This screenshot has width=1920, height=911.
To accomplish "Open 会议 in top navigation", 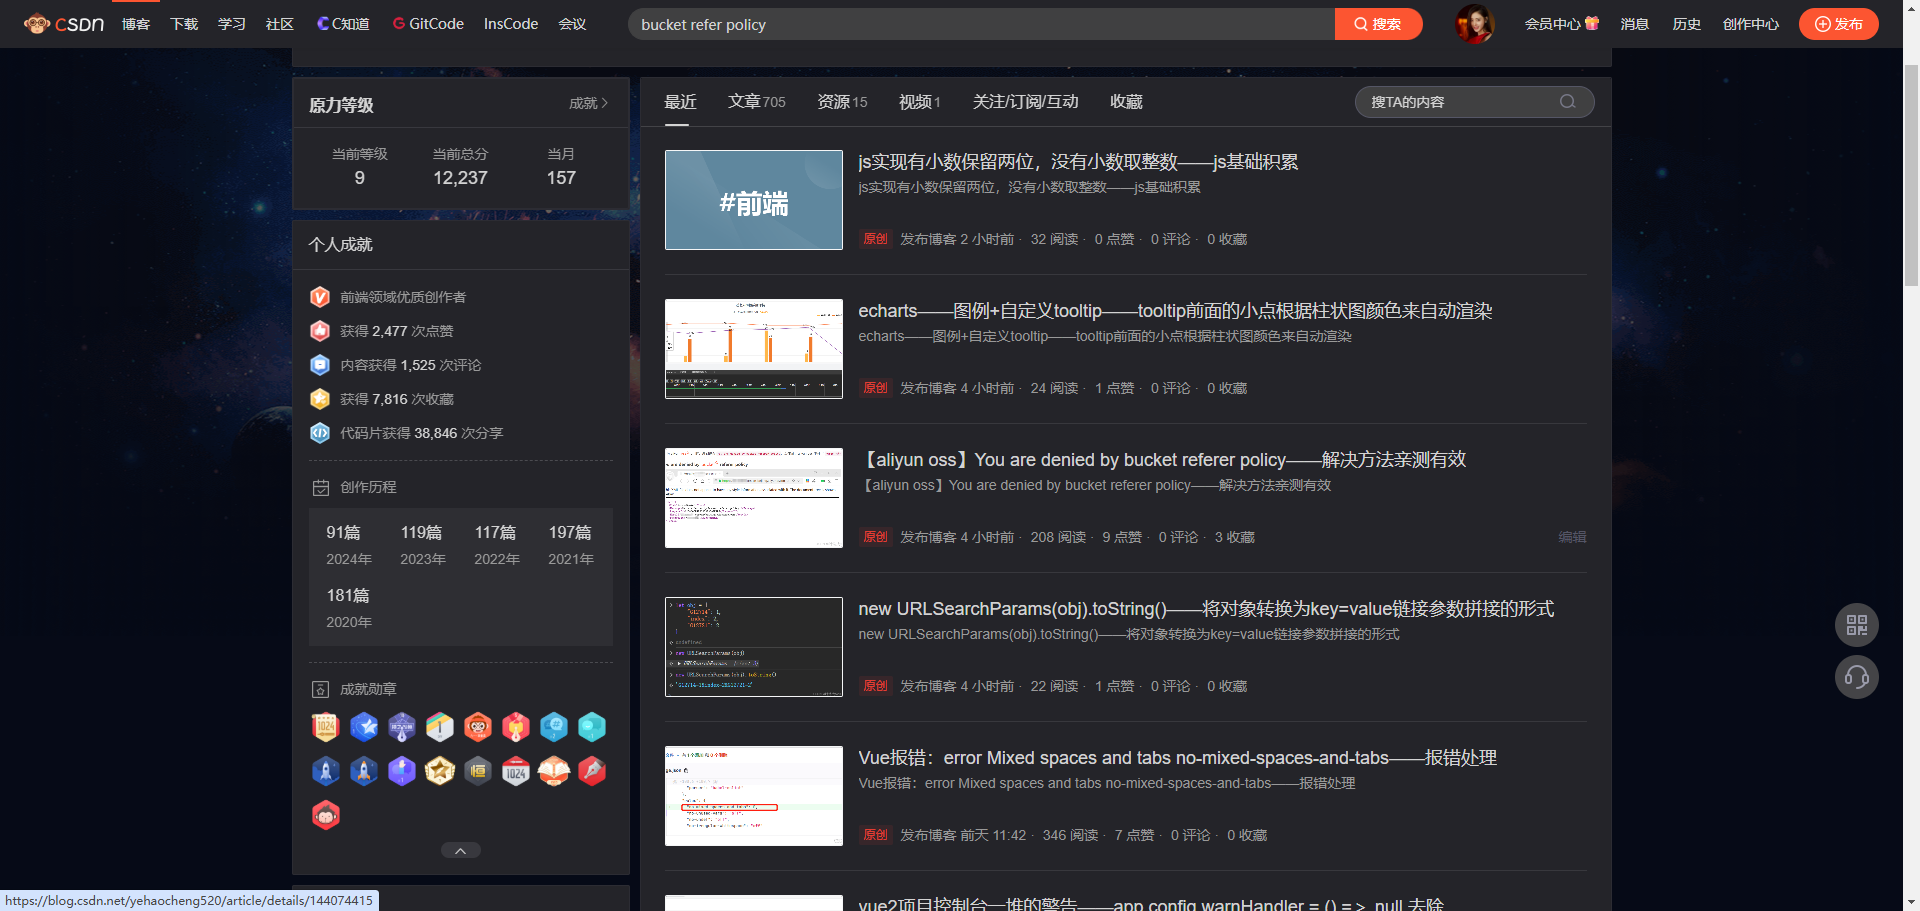I will tap(572, 24).
